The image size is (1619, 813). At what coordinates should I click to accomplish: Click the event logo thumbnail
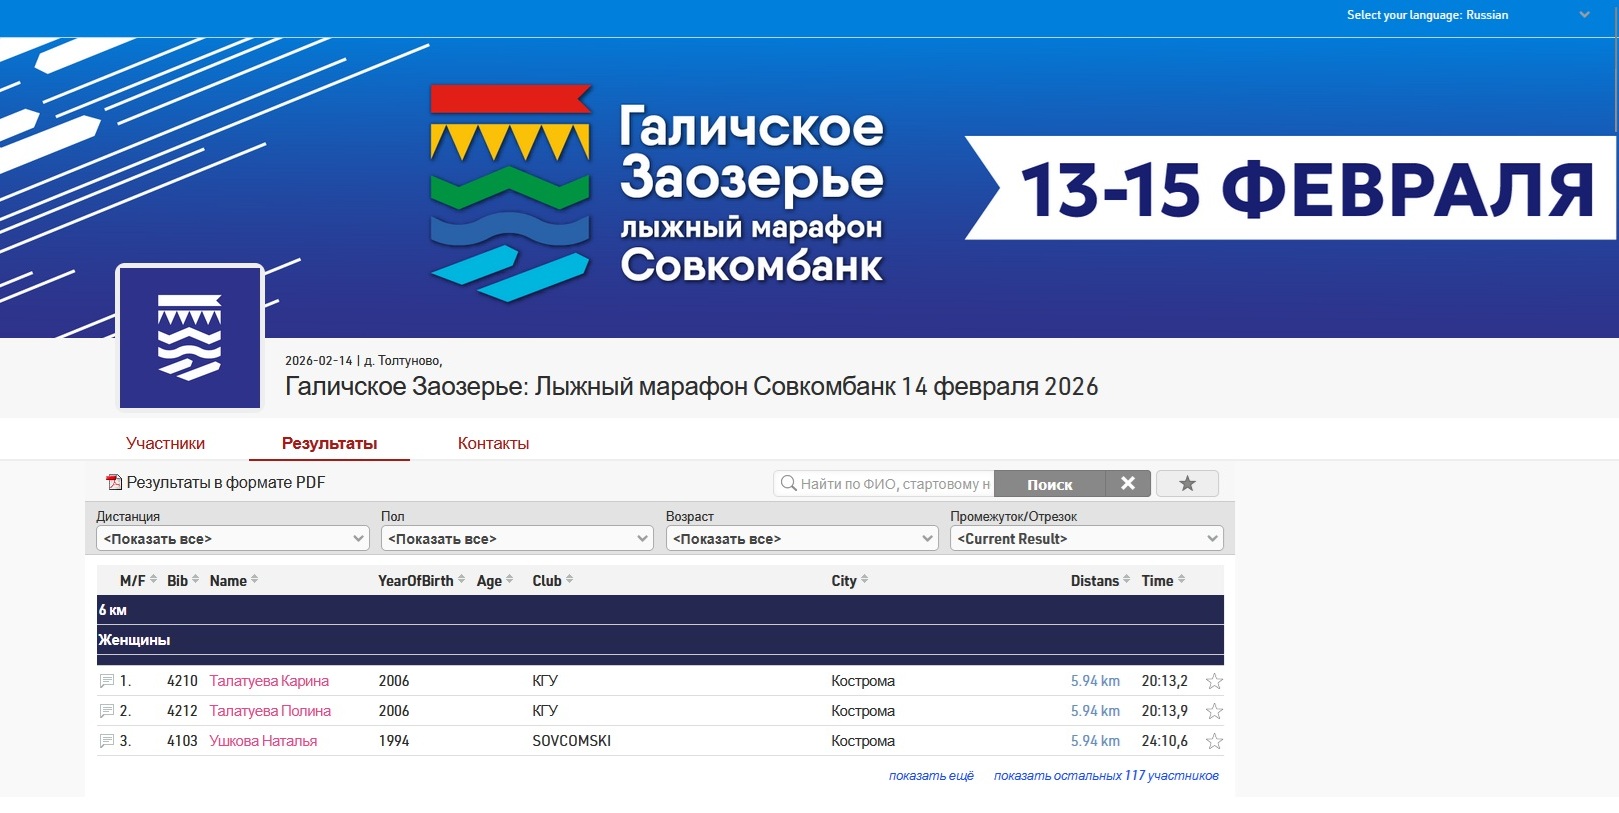[190, 337]
